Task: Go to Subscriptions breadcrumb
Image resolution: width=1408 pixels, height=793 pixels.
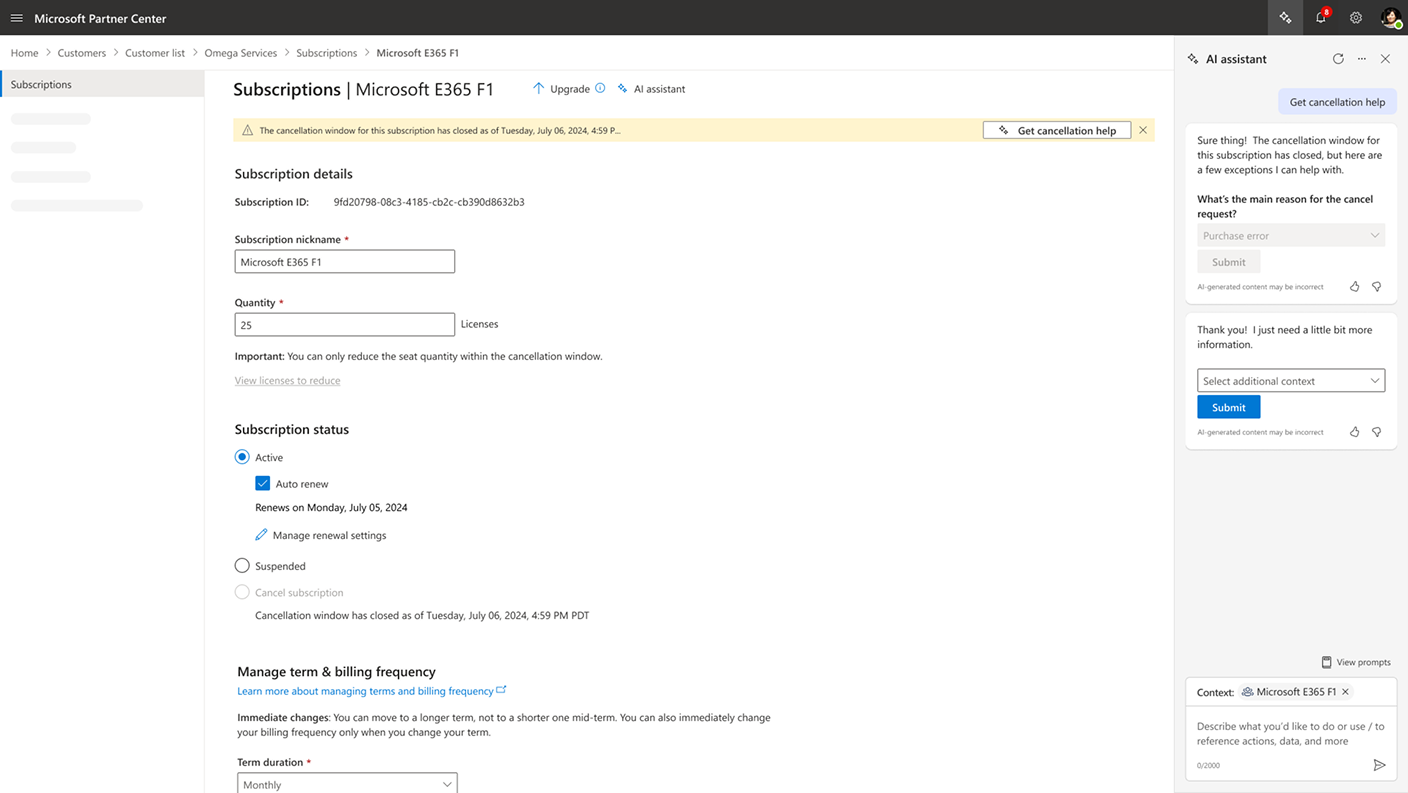Action: [x=326, y=53]
